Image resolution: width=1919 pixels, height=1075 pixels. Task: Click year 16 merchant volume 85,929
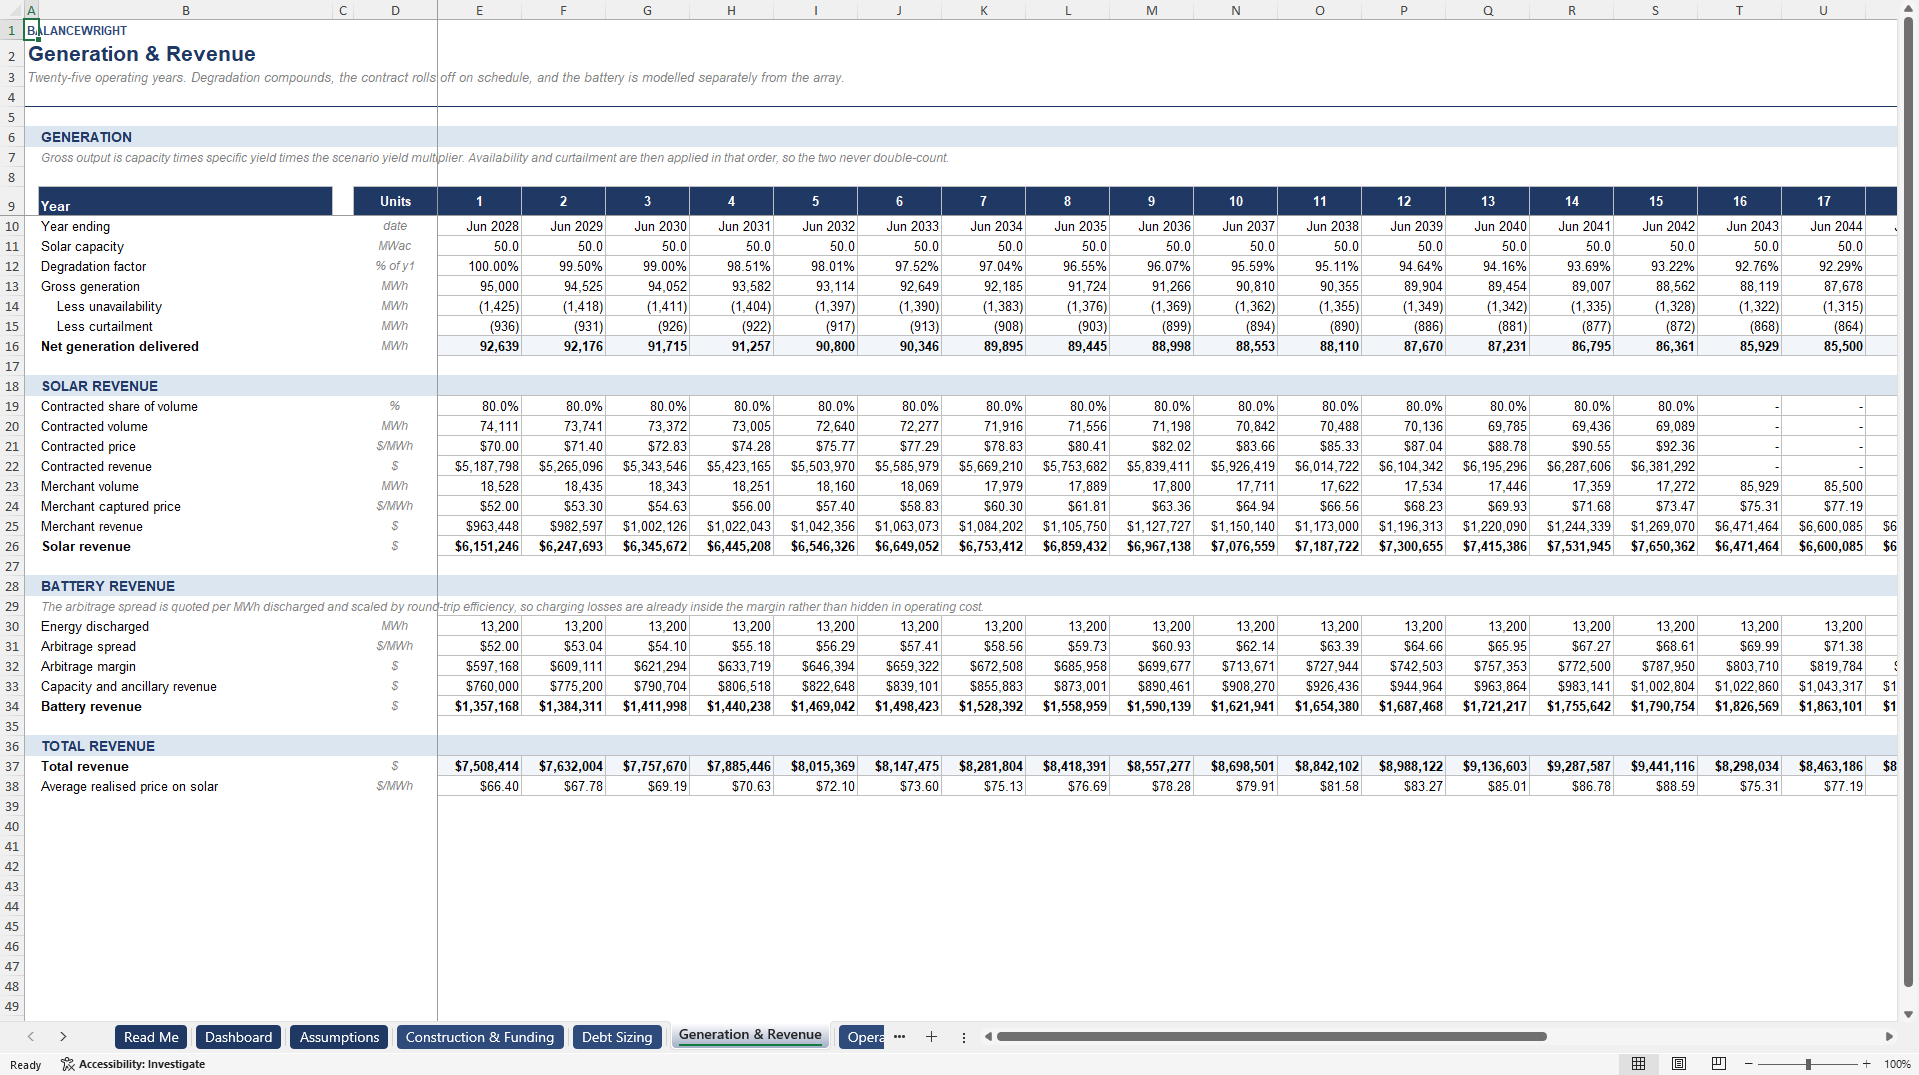click(x=1739, y=487)
